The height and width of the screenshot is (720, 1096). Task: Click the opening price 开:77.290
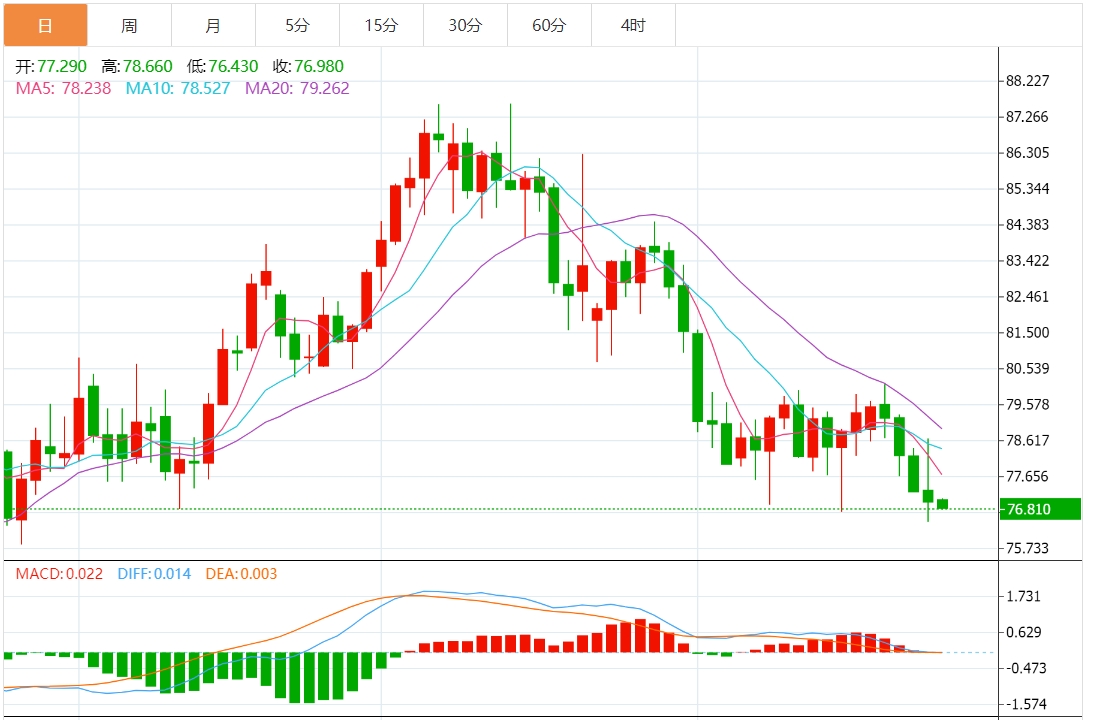pyautogui.click(x=51, y=66)
